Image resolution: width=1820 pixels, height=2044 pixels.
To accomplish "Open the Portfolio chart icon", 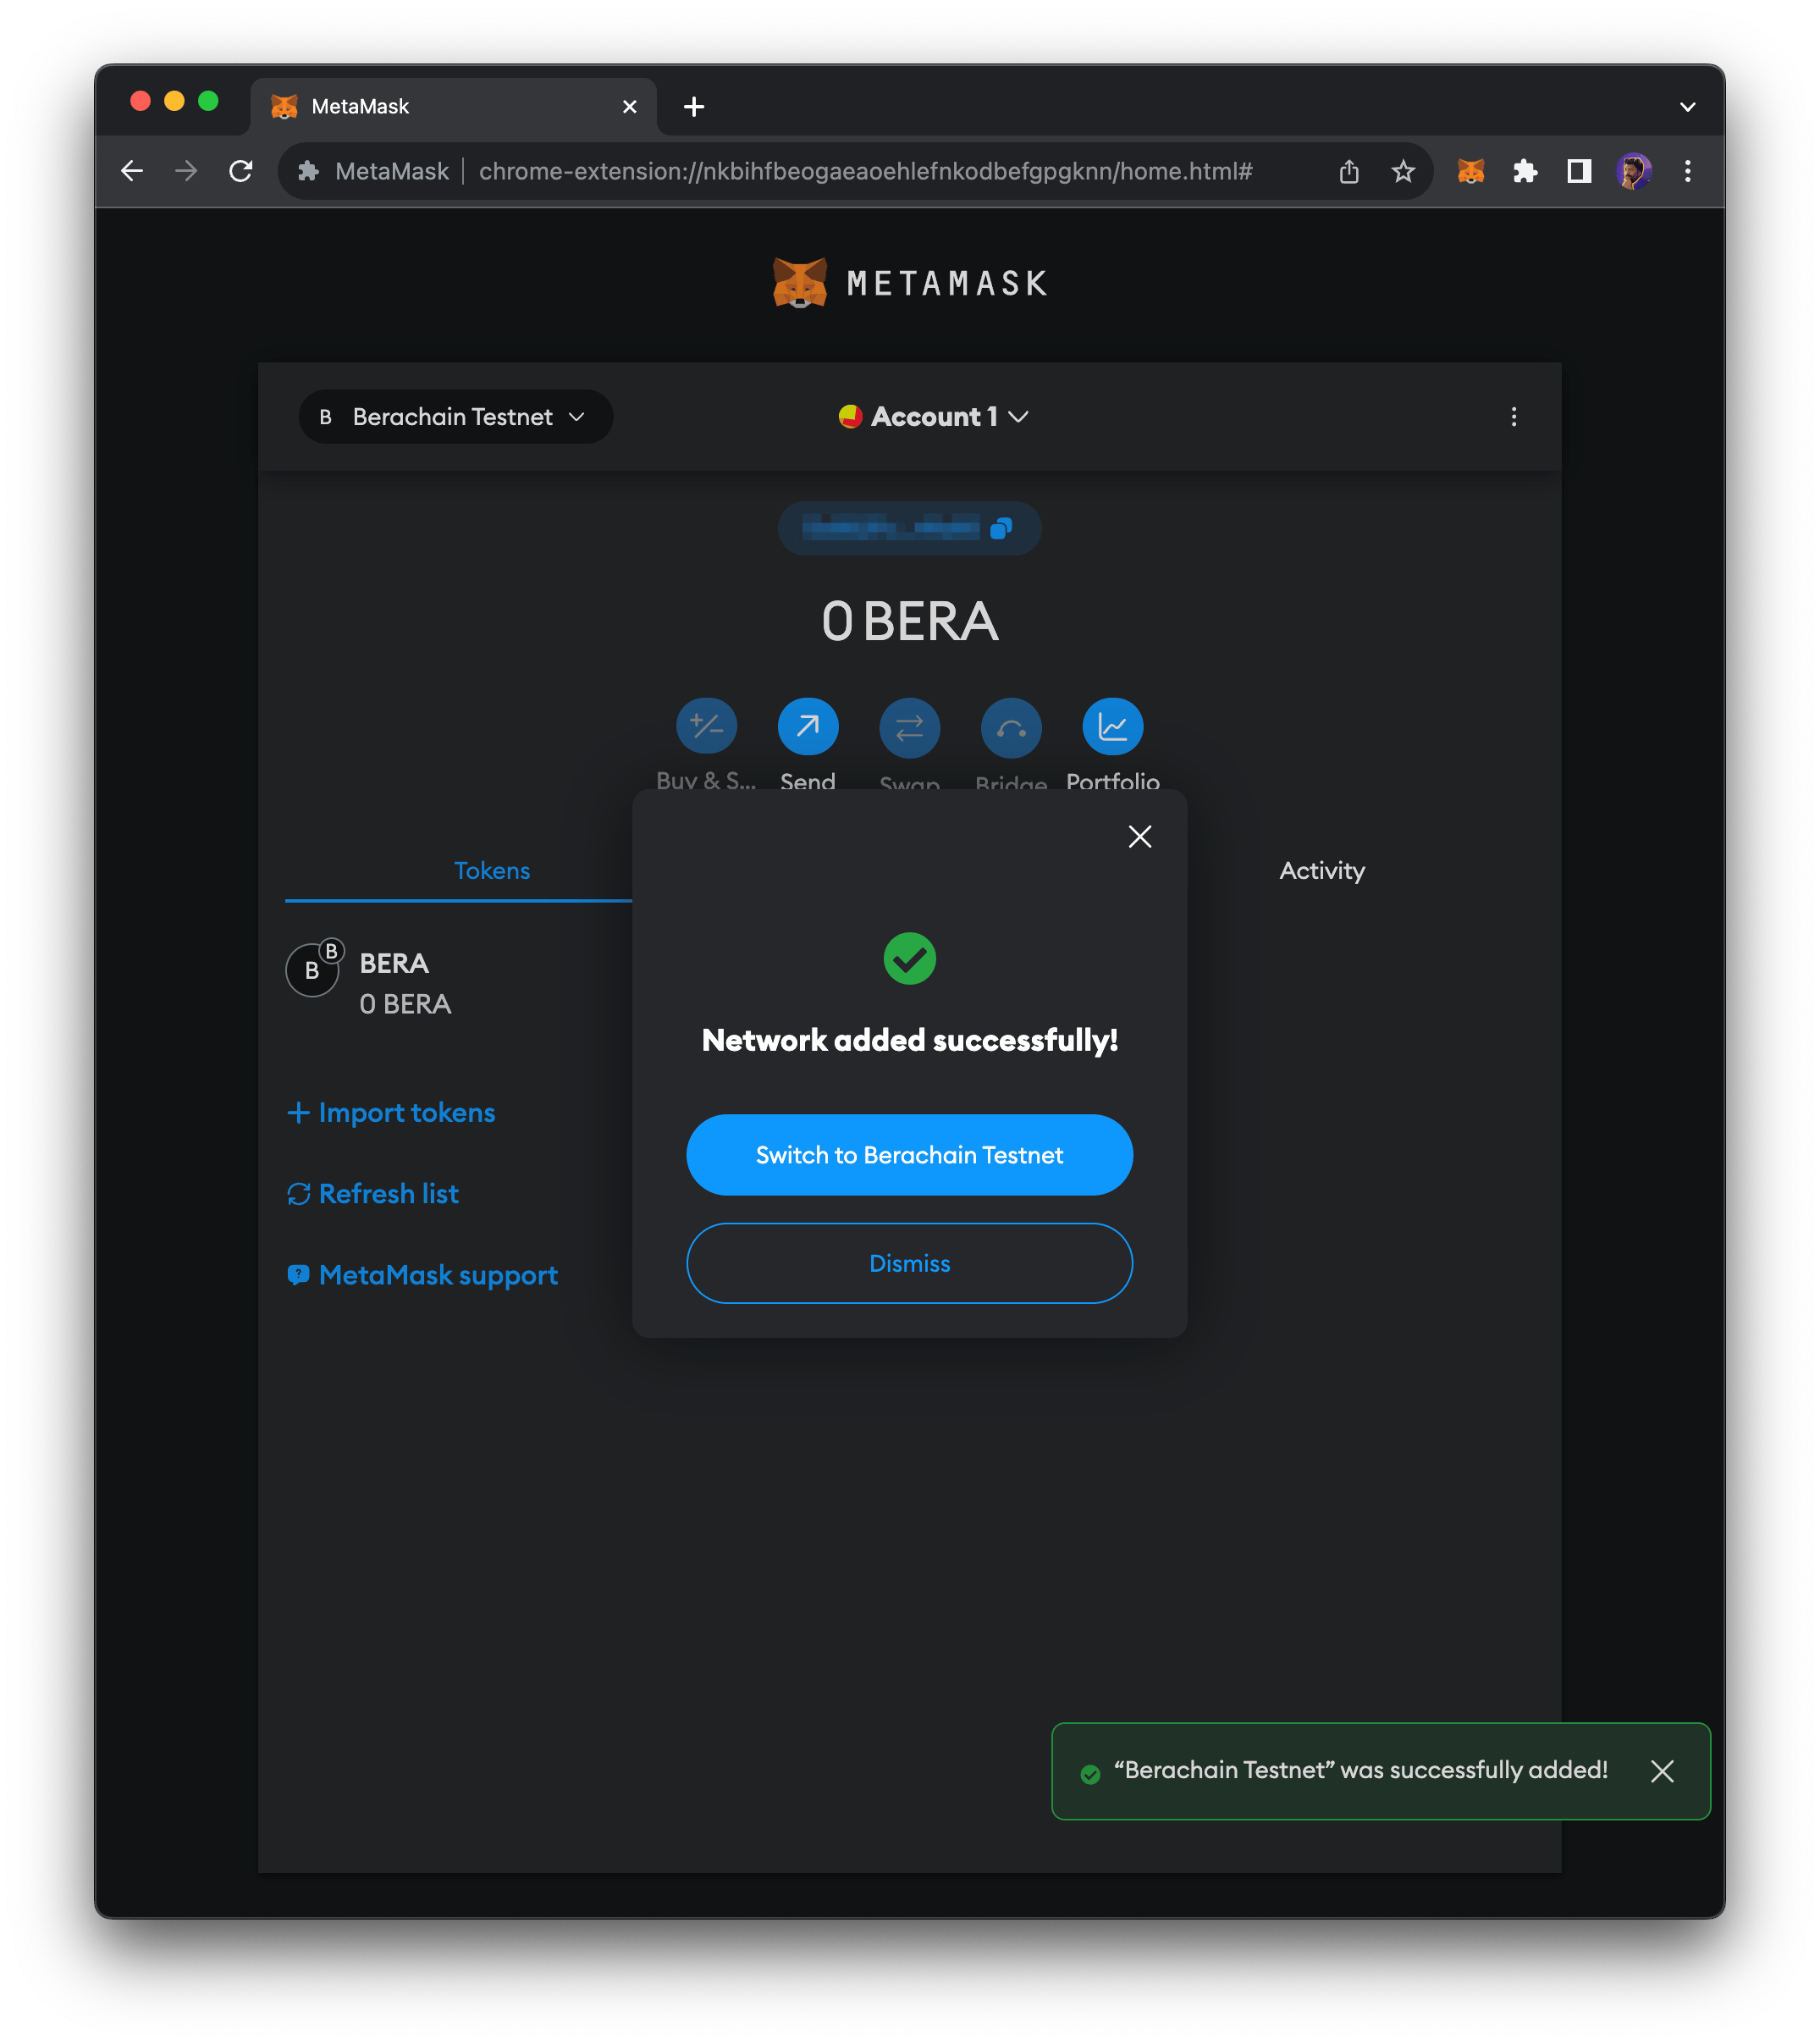I will click(x=1112, y=726).
